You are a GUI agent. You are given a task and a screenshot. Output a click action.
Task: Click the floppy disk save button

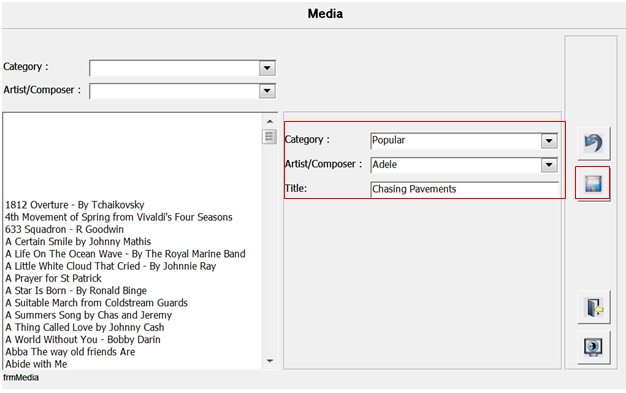pos(593,184)
